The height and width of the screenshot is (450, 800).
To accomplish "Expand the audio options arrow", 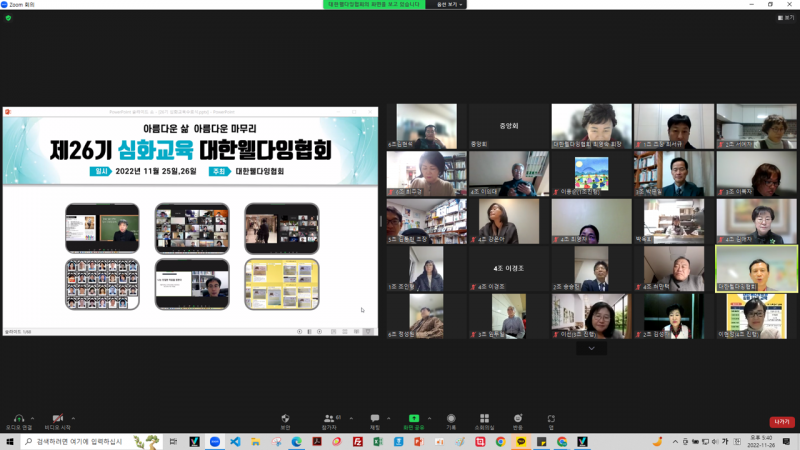I will (x=33, y=417).
